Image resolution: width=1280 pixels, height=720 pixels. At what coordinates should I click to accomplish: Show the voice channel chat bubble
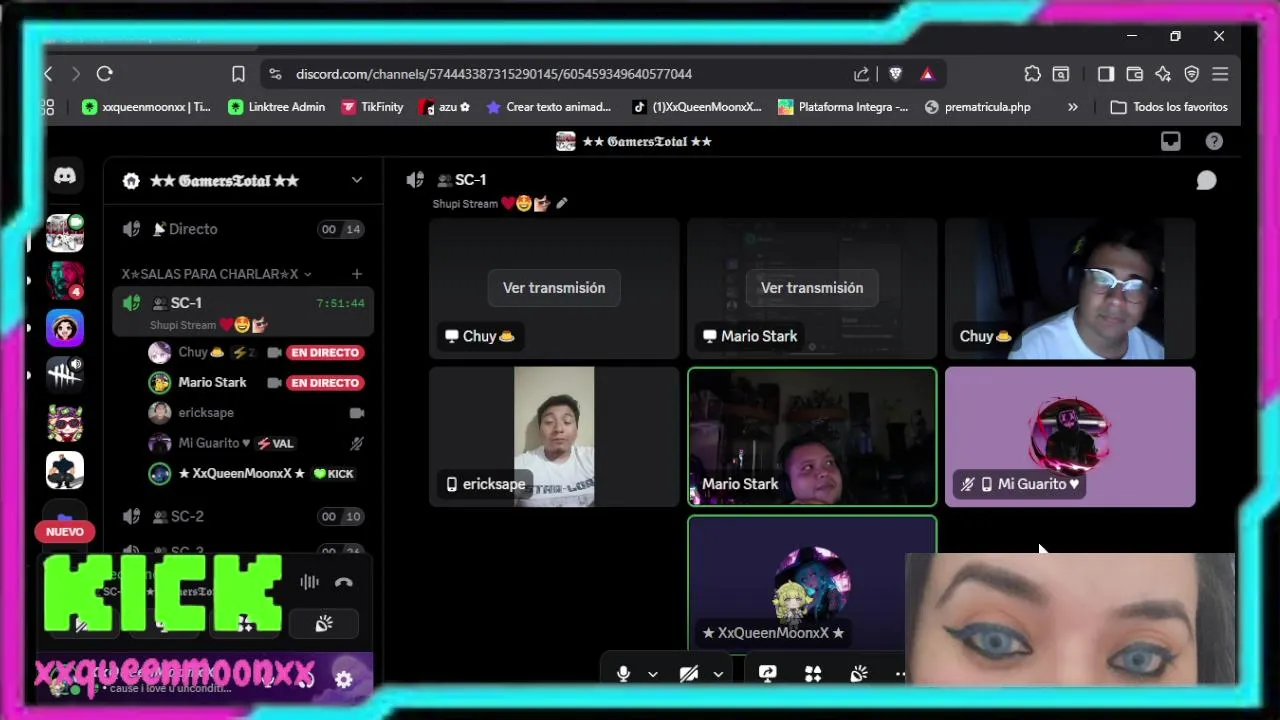[x=1207, y=180]
